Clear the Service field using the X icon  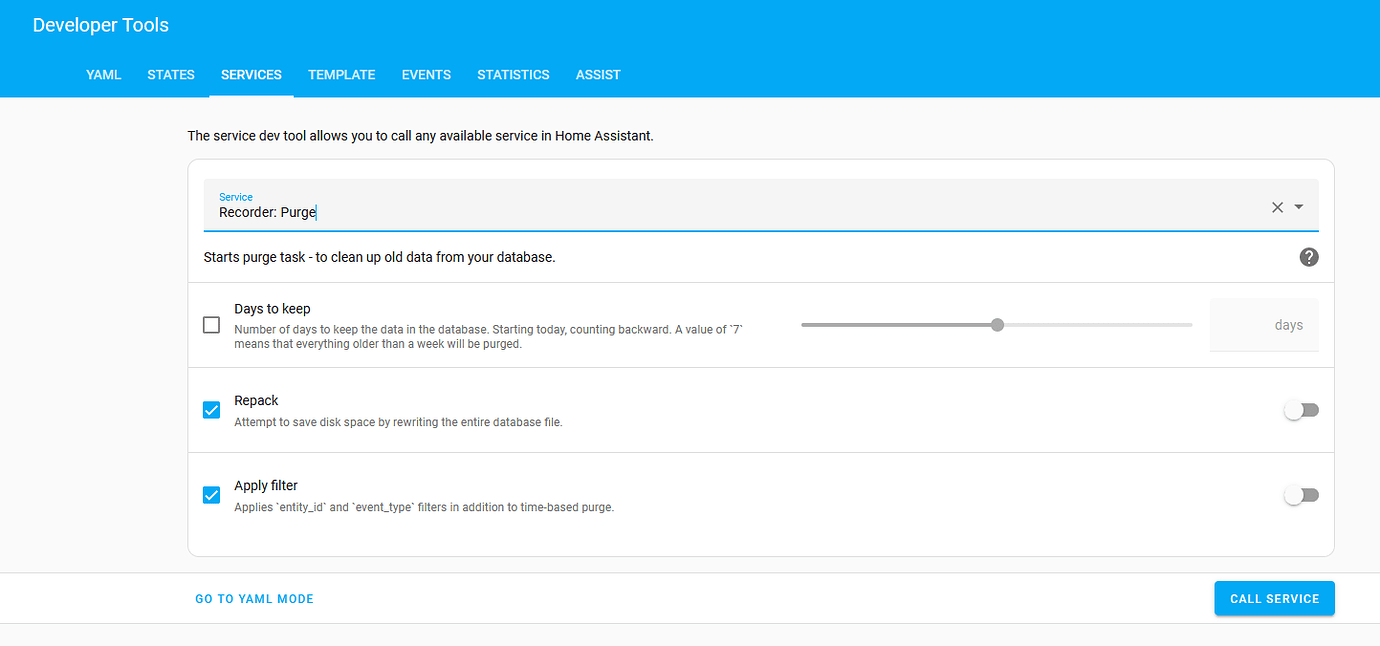coord(1277,207)
